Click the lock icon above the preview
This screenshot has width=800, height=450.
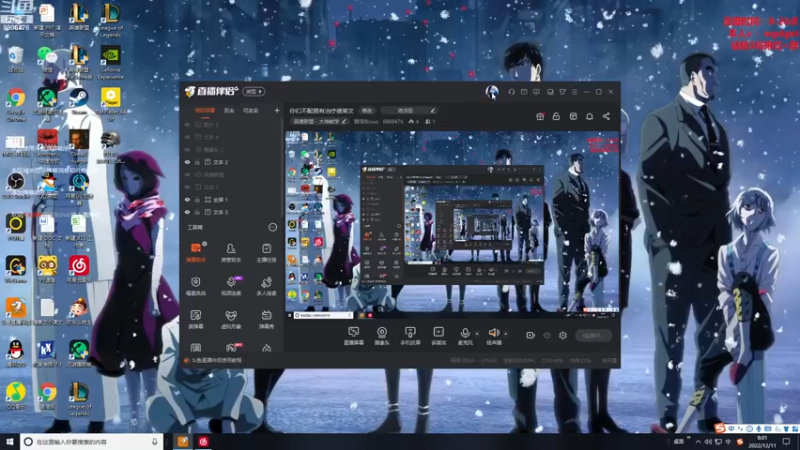(556, 116)
